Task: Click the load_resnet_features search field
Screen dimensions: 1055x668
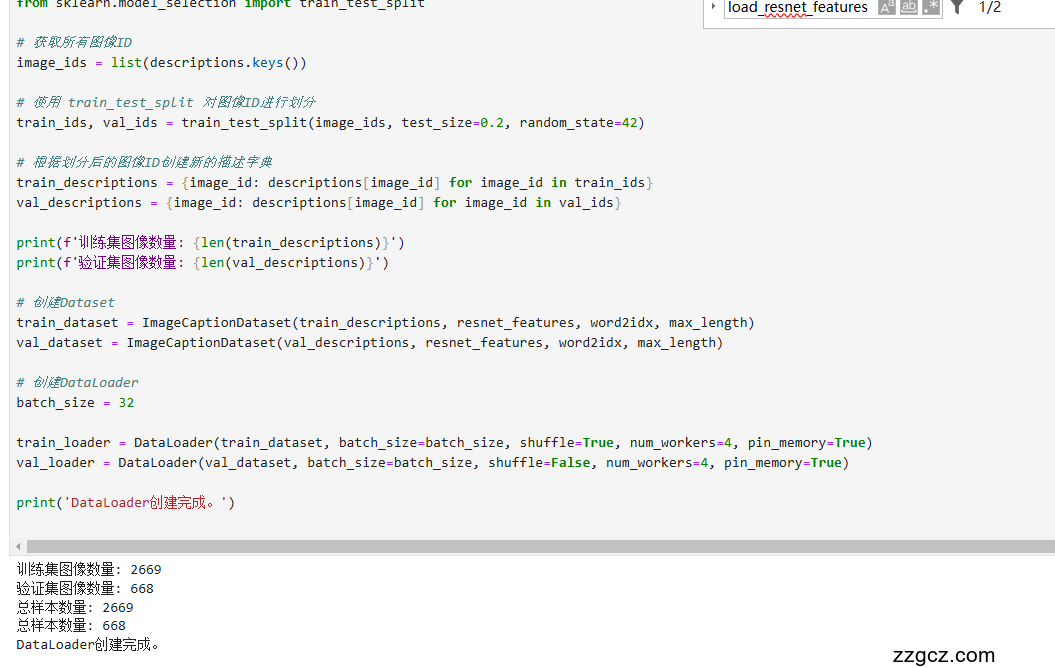Action: pos(797,8)
